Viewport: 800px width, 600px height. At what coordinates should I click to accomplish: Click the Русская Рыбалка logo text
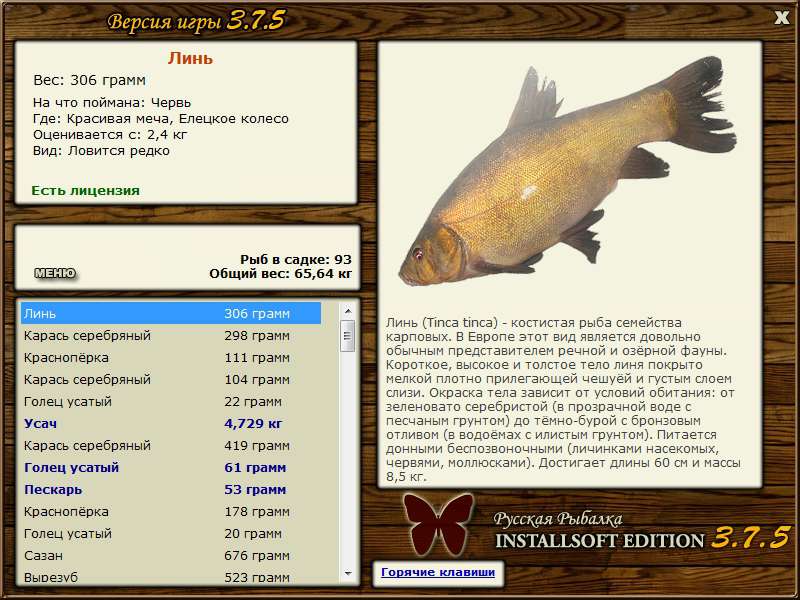558,519
